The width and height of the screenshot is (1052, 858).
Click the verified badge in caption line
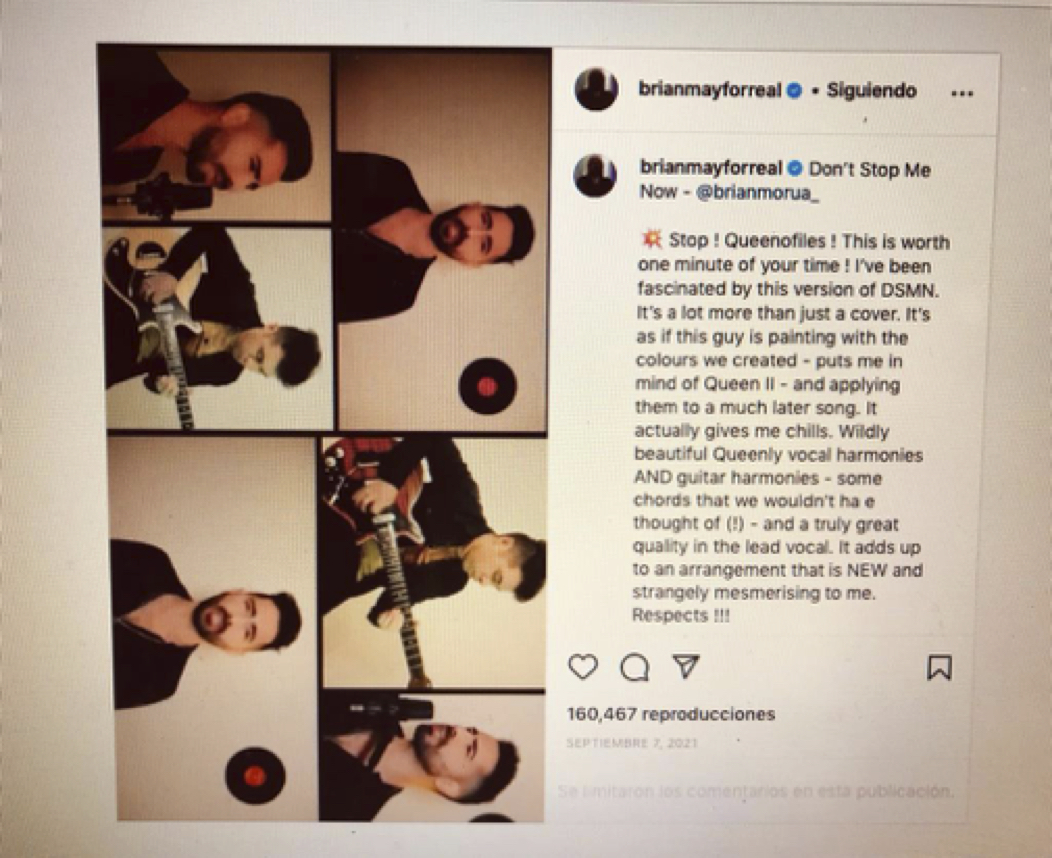(794, 168)
